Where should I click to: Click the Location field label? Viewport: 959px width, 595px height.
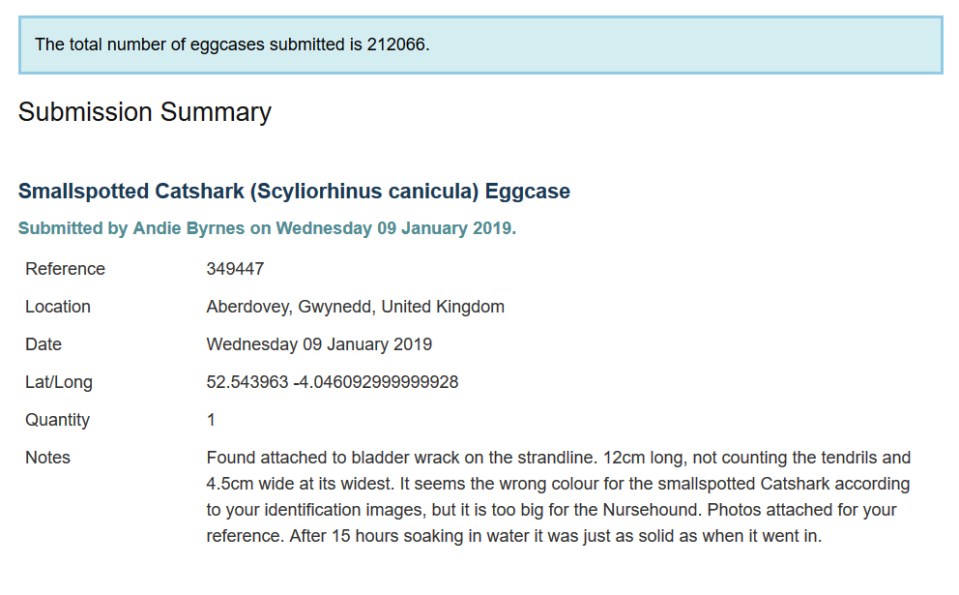[x=58, y=307]
